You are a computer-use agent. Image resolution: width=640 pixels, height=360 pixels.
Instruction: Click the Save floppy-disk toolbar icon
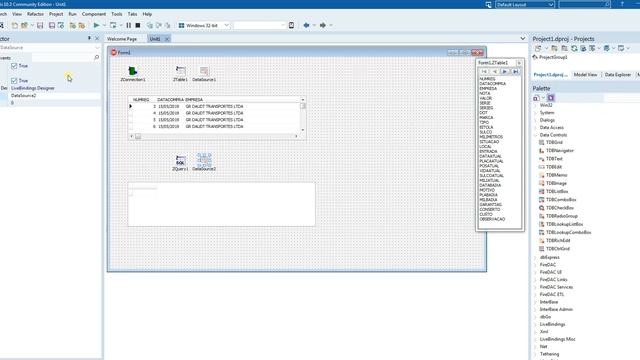click(40, 25)
